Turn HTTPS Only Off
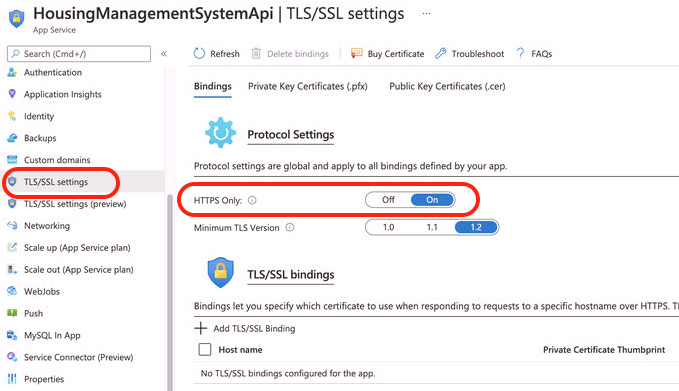679x391 pixels. coord(388,200)
